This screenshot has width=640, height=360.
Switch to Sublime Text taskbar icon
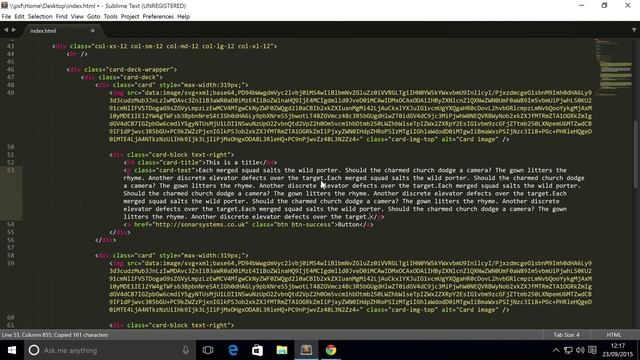click(x=306, y=350)
